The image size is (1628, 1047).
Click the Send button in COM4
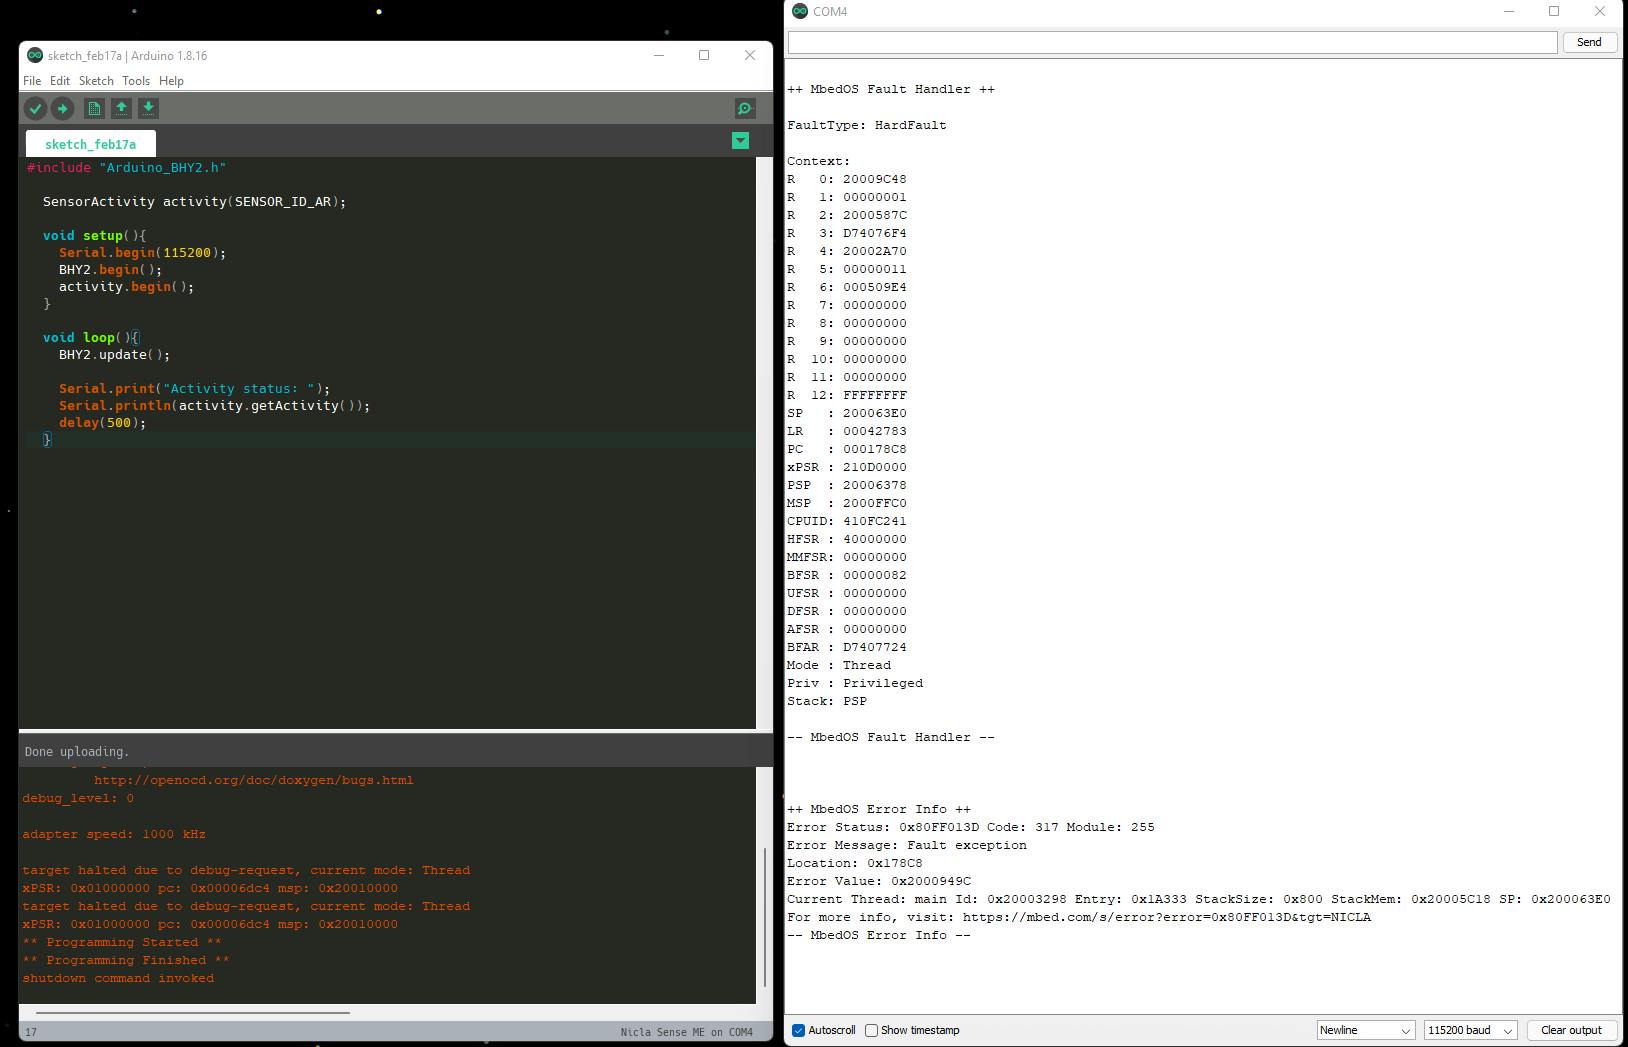click(1589, 42)
